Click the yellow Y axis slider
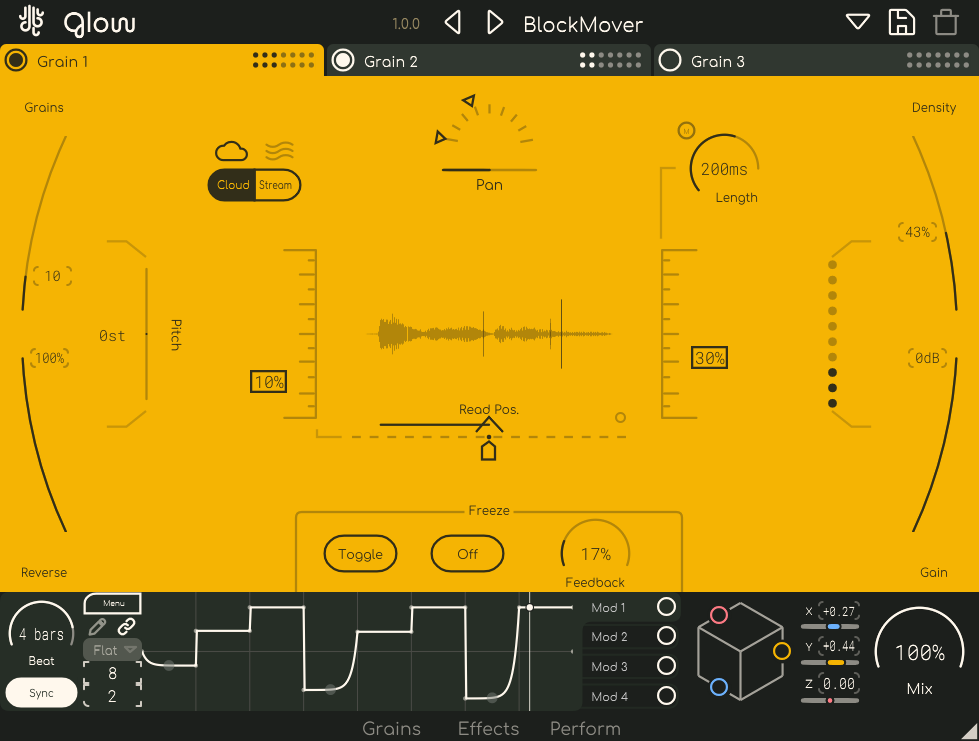979x741 pixels. pos(830,662)
